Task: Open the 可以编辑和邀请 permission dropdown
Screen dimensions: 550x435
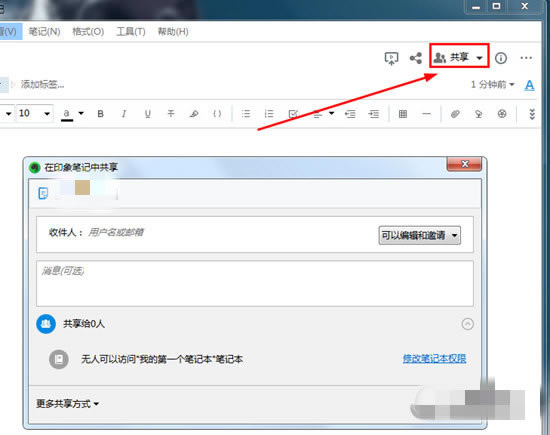Action: tap(420, 235)
